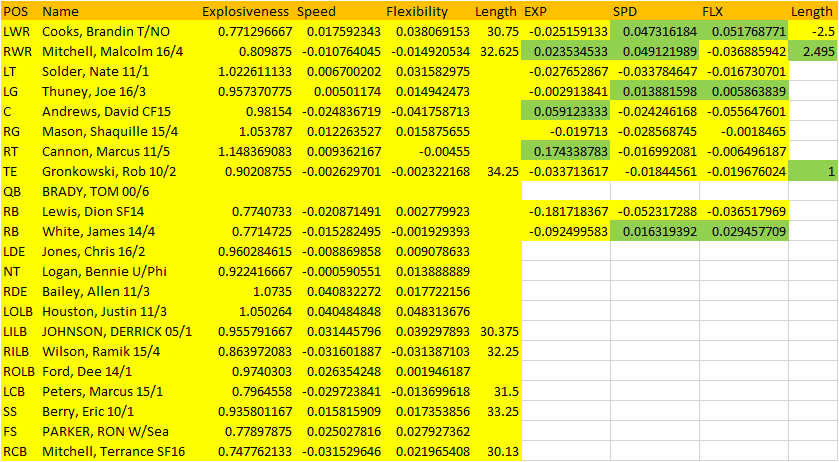Select the green cell 0.013881598
This screenshot has height=462, width=839.
[x=654, y=92]
